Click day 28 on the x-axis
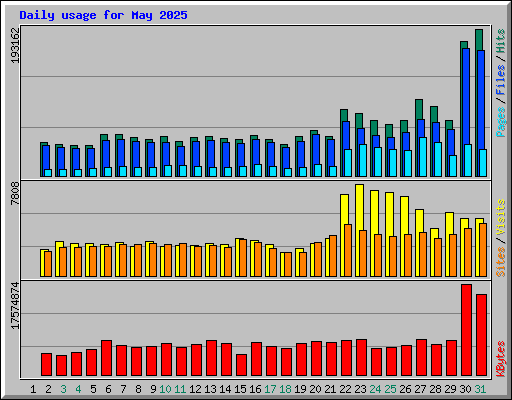Image resolution: width=512 pixels, height=400 pixels. point(435,389)
